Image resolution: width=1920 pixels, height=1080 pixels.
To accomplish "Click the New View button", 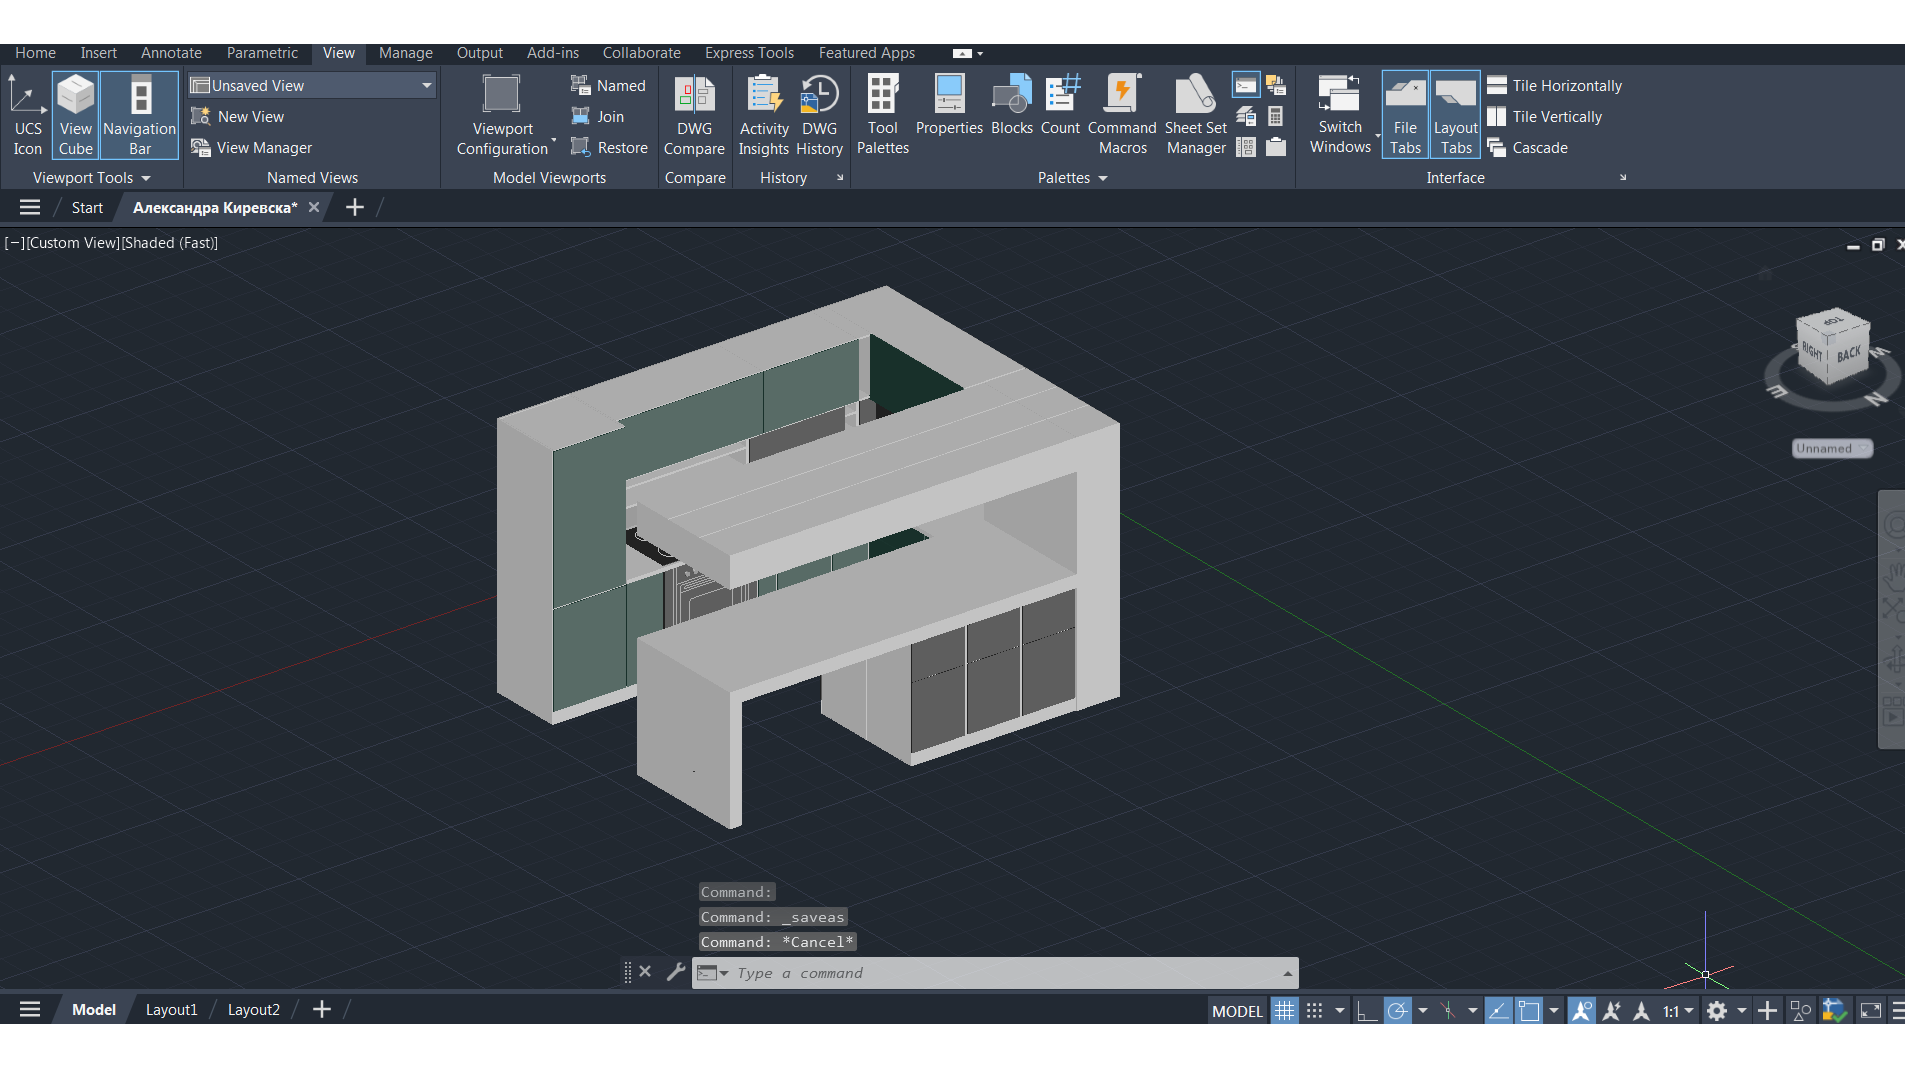I will (x=250, y=117).
